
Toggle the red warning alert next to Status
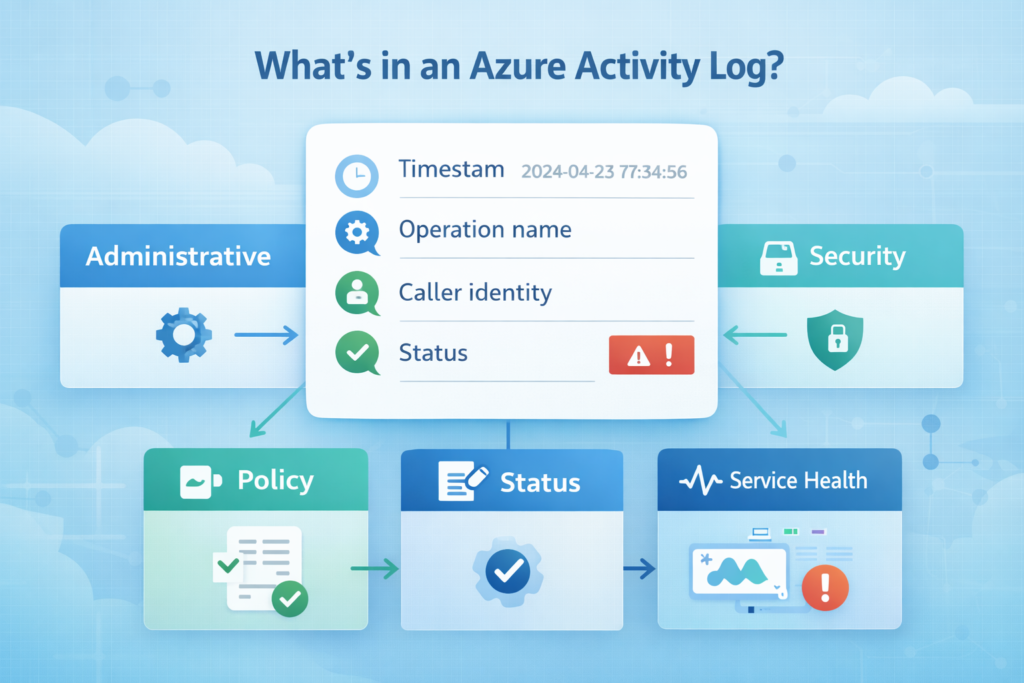(651, 354)
